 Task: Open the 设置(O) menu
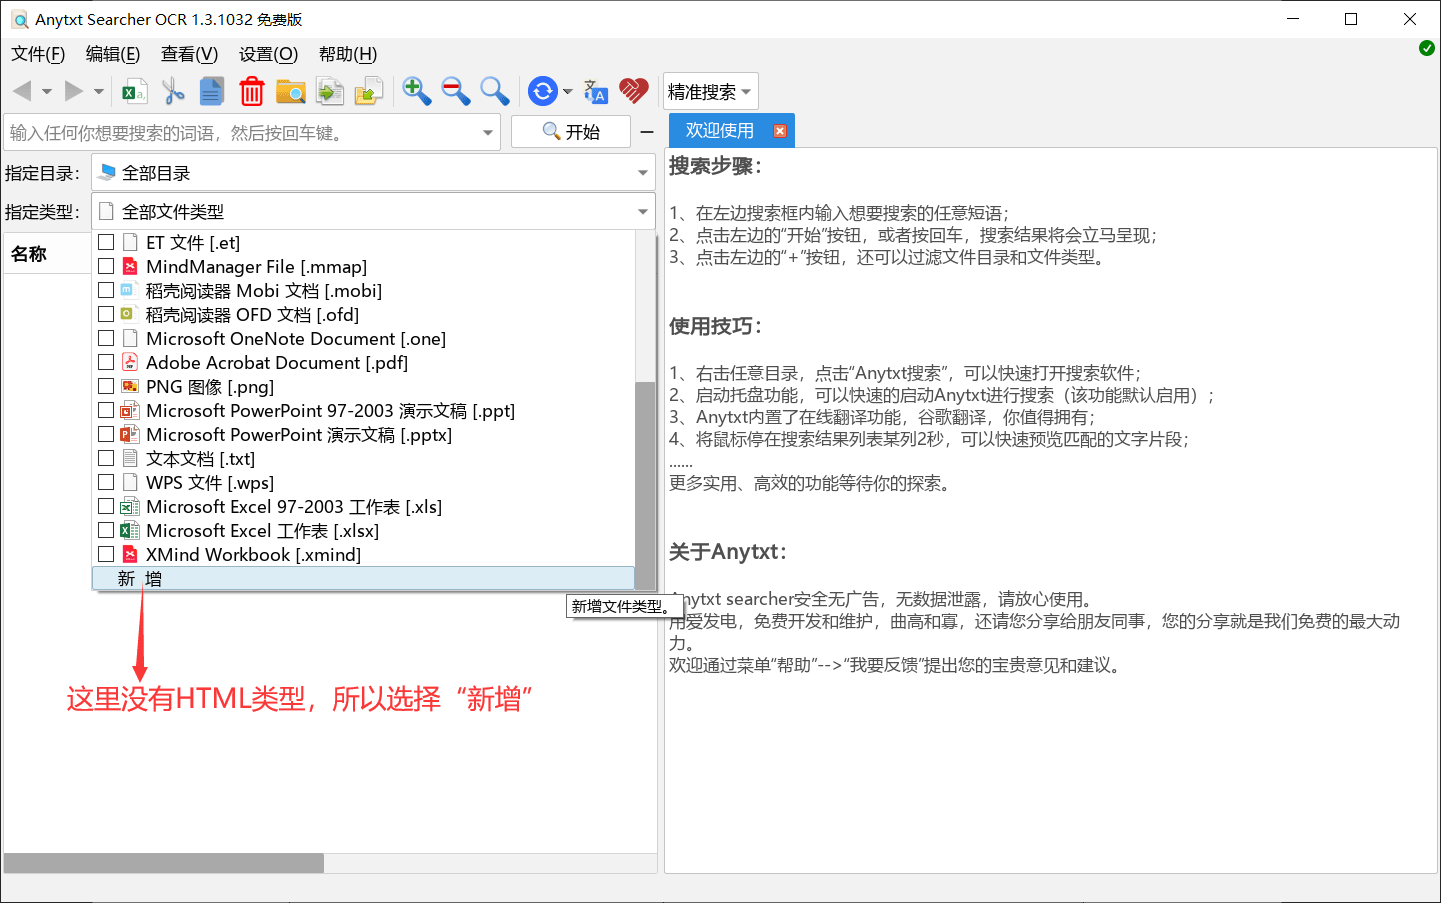click(x=268, y=54)
